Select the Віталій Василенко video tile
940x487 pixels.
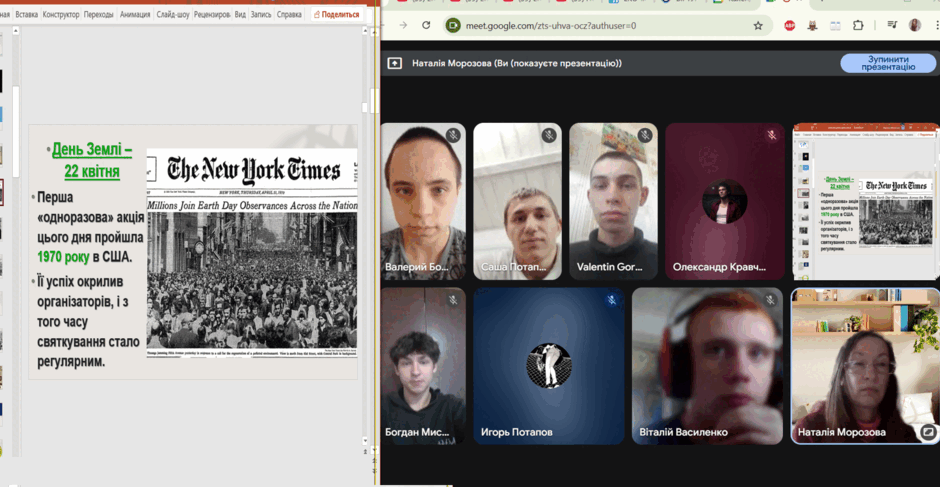click(707, 366)
